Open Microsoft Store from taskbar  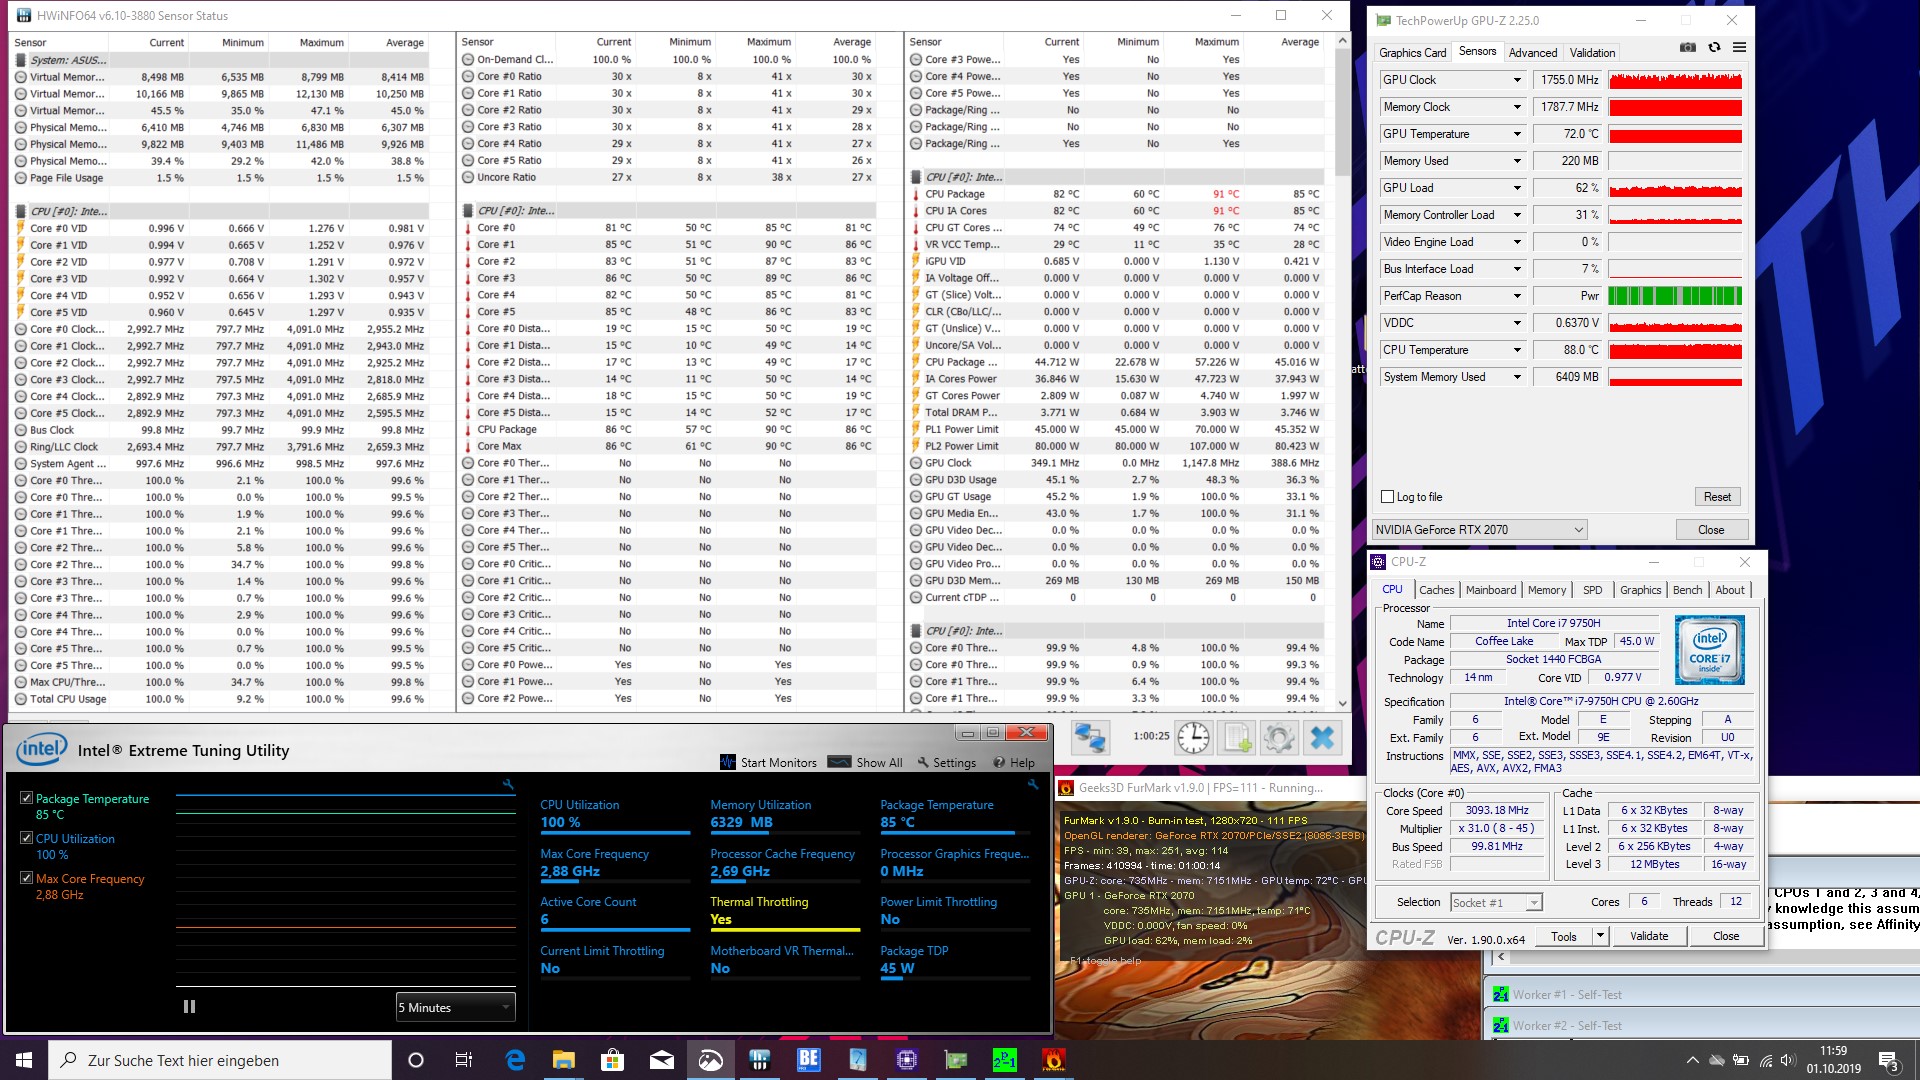612,1060
